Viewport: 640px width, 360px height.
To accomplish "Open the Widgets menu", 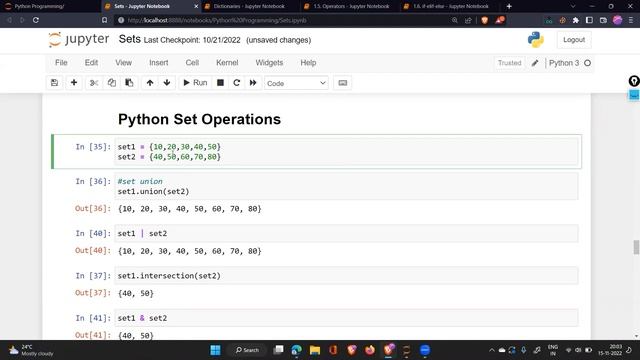I will pyautogui.click(x=269, y=62).
